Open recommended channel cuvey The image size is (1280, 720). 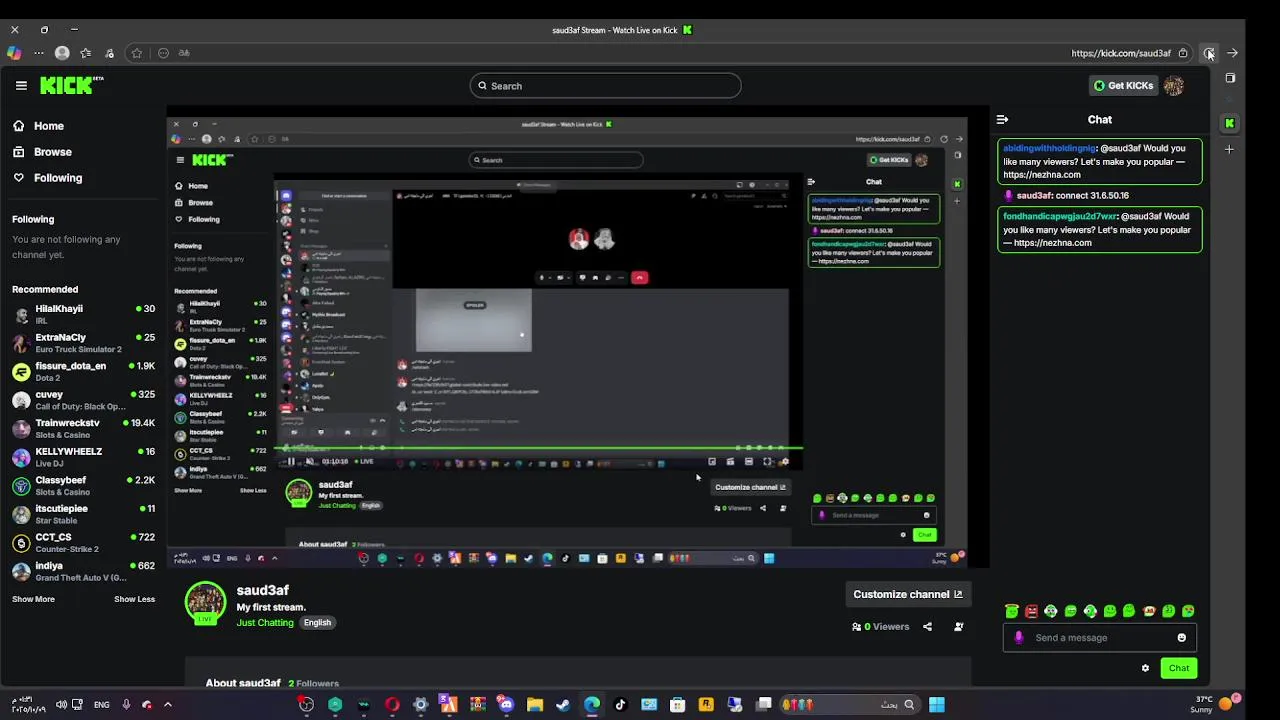(83, 400)
